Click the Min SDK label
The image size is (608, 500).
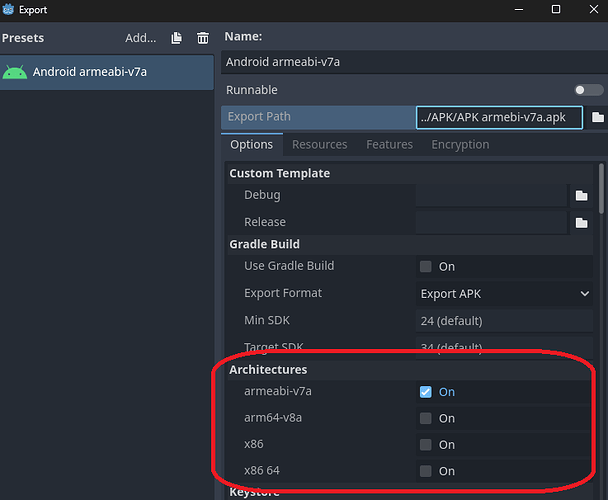[267, 320]
